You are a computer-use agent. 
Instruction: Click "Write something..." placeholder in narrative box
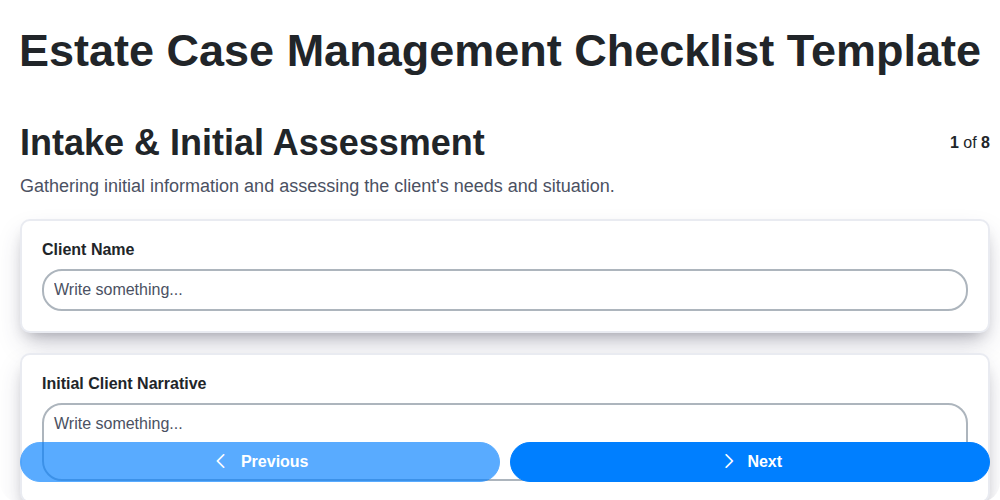pos(118,424)
